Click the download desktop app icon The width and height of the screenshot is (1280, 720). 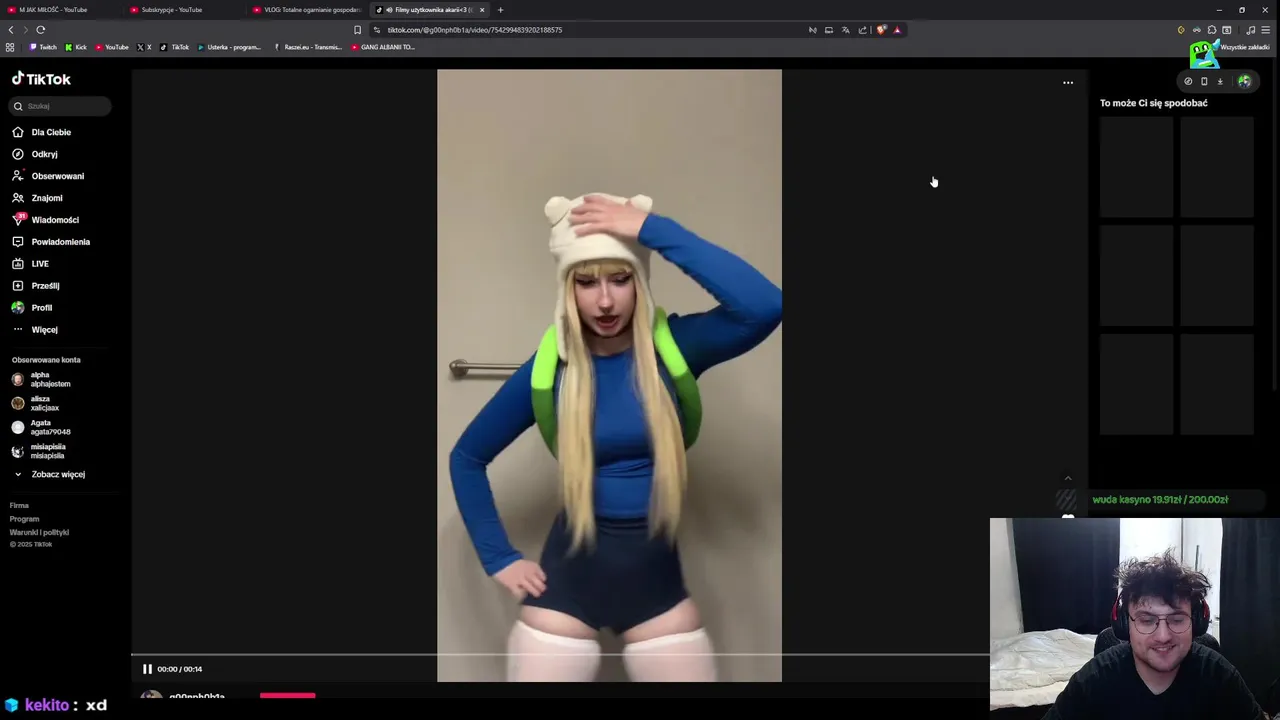tap(1220, 82)
